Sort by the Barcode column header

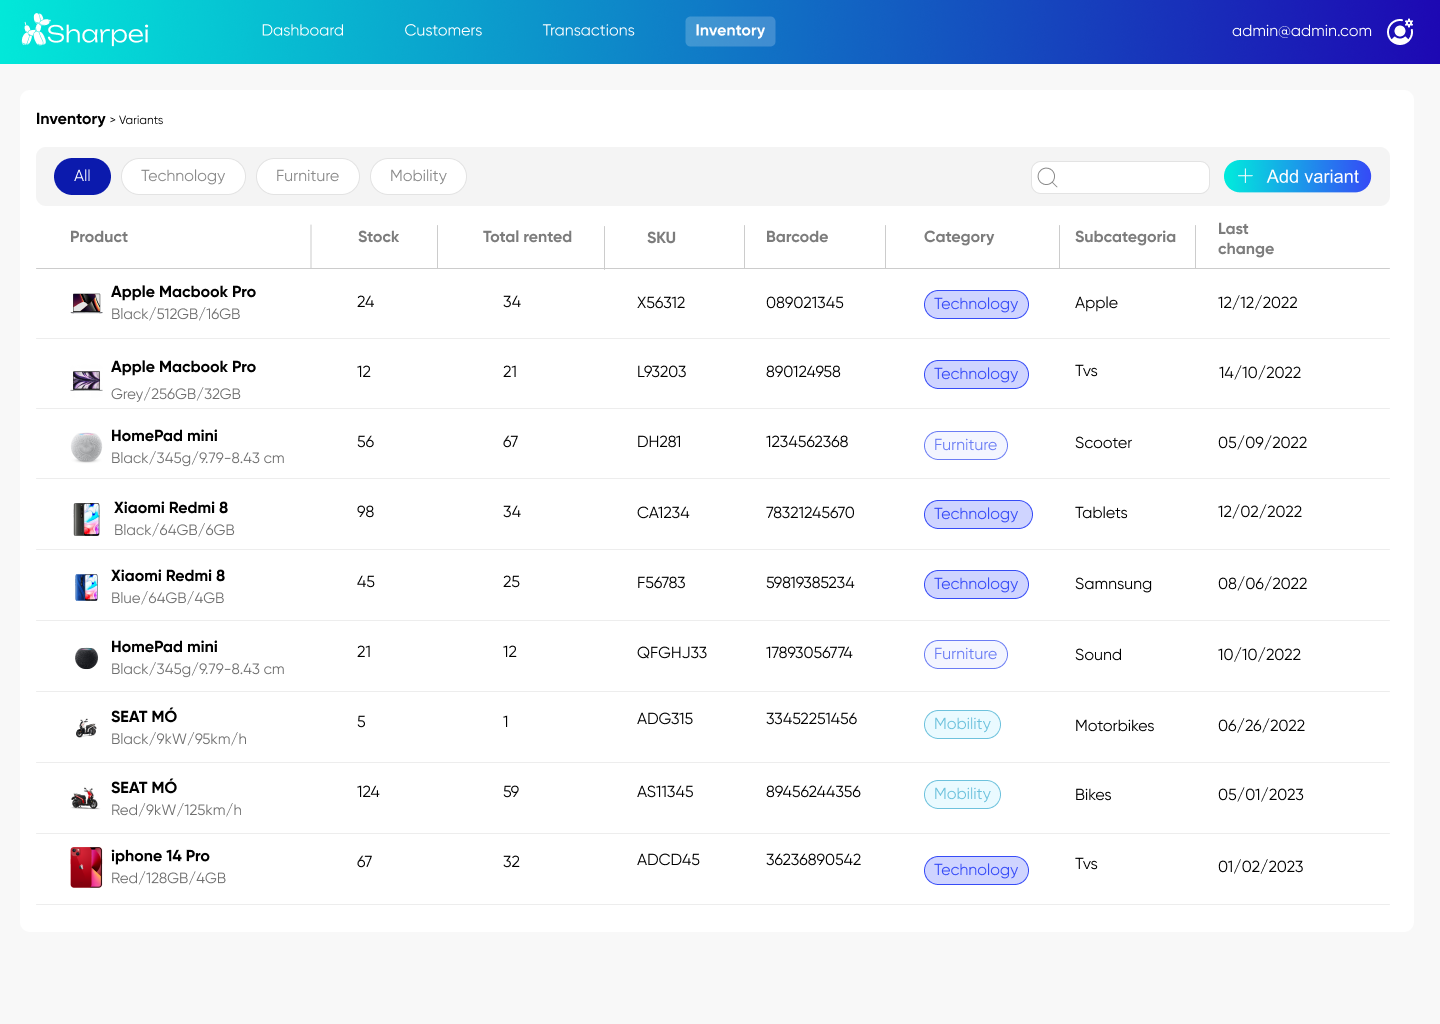[796, 237]
